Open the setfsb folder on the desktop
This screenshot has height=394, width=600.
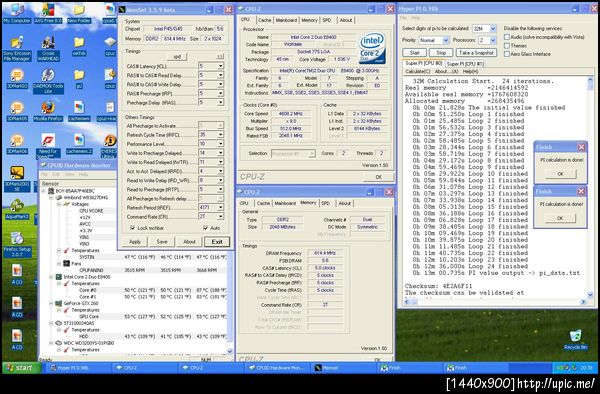pyautogui.click(x=79, y=46)
